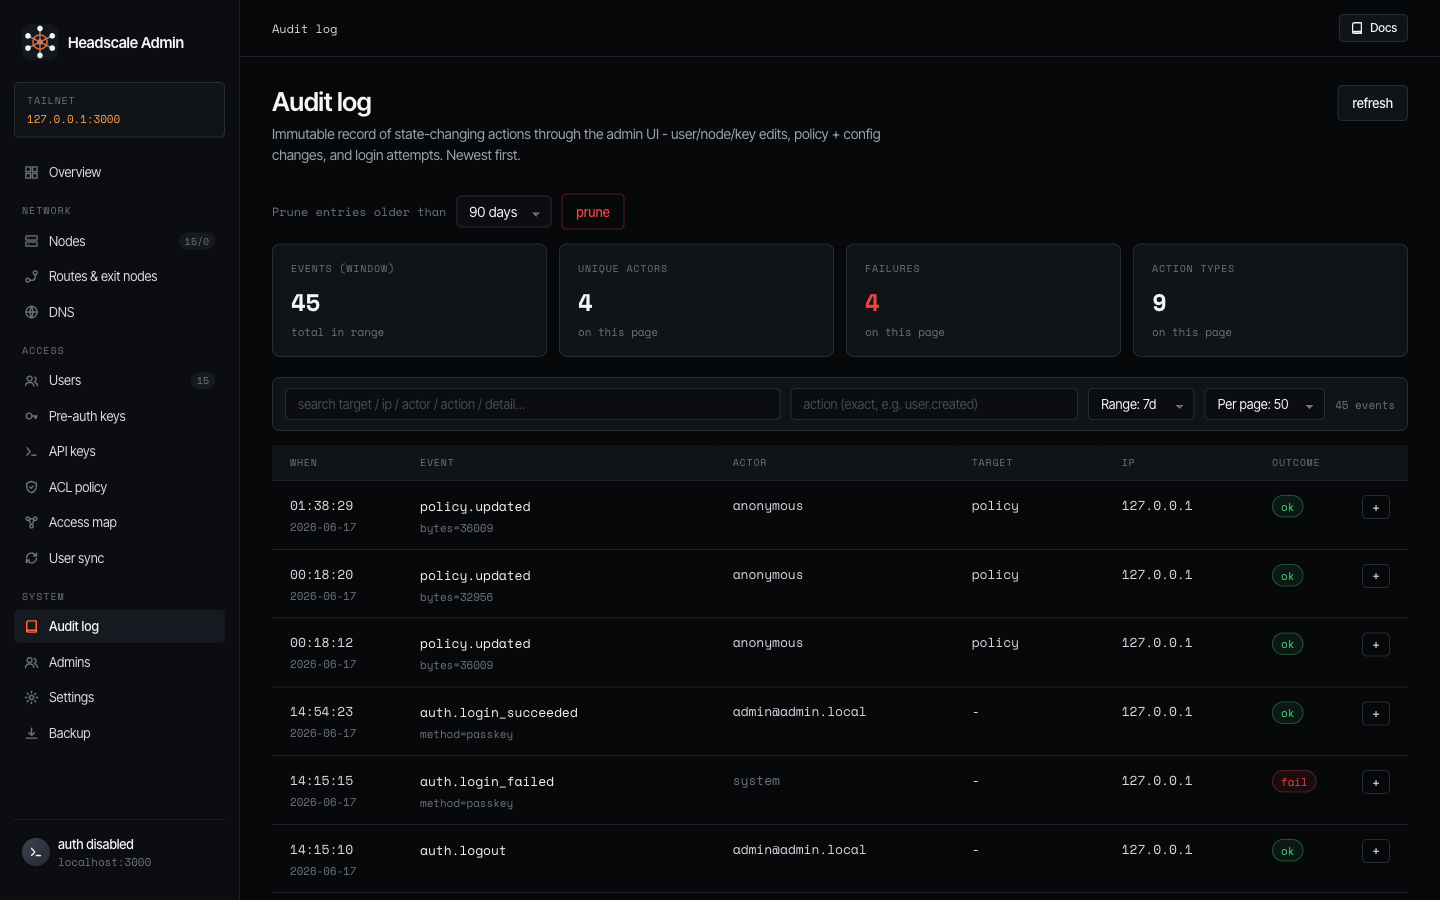Screen dimensions: 1440x900
Task: Expand the auth.login_failed row details
Action: pyautogui.click(x=1376, y=783)
